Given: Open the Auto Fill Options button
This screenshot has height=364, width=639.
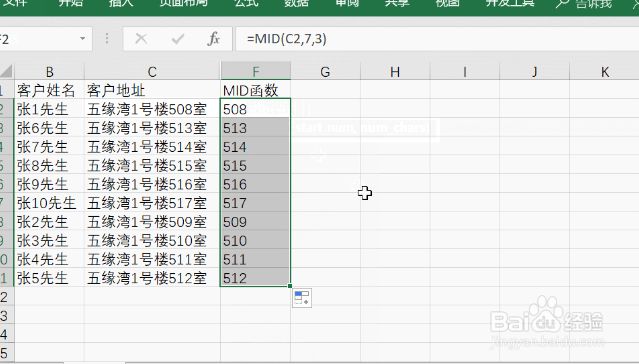Looking at the screenshot, I should 302,298.
